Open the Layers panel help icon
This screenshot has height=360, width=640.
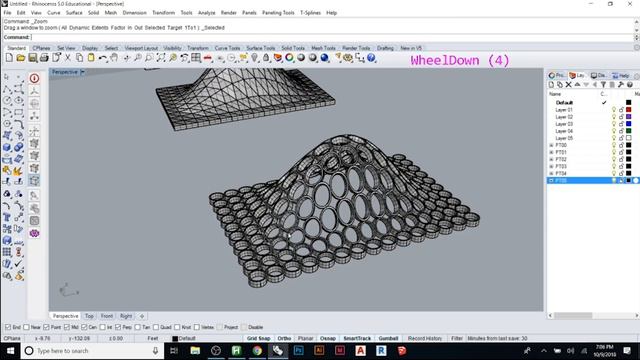click(630, 84)
